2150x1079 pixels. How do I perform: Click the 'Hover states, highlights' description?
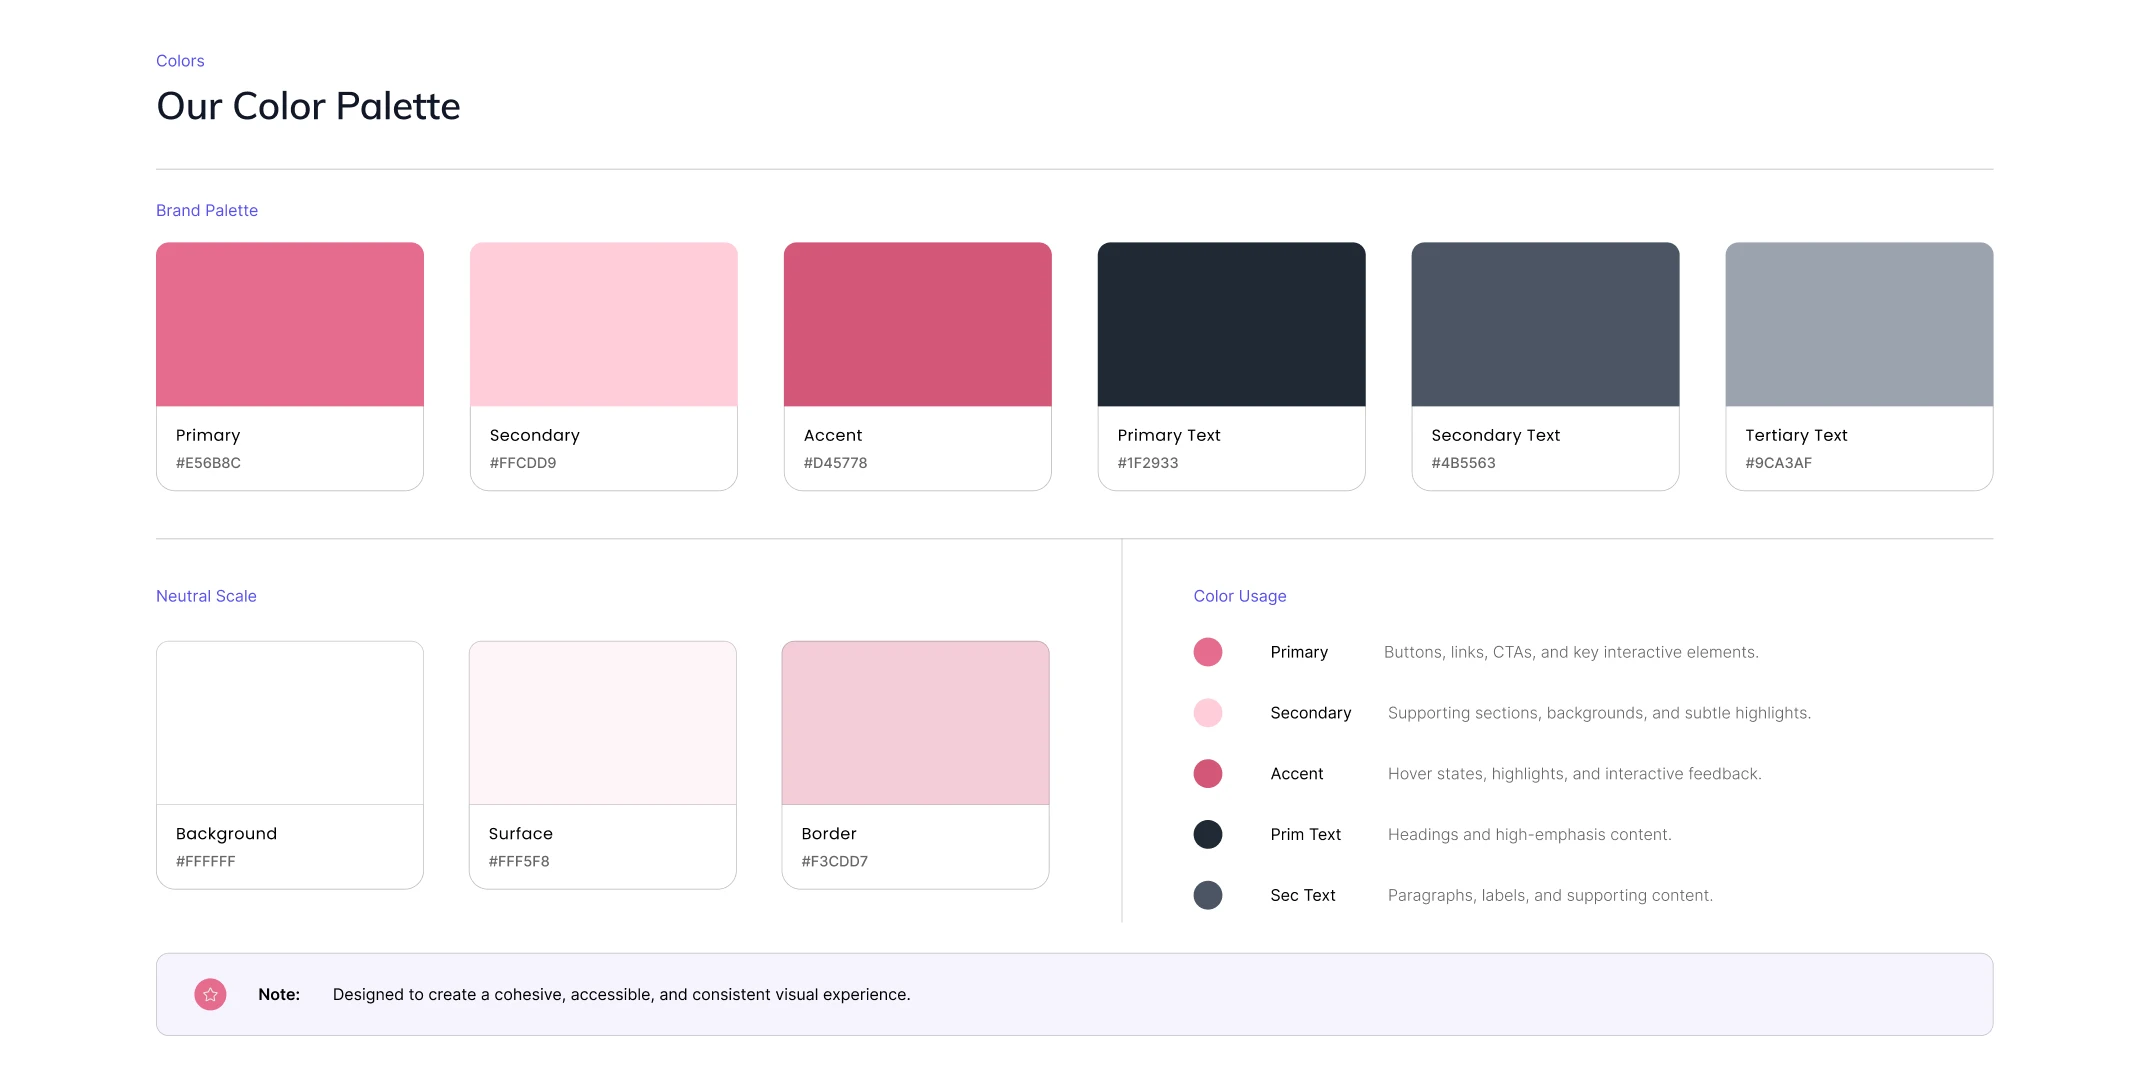1575,774
